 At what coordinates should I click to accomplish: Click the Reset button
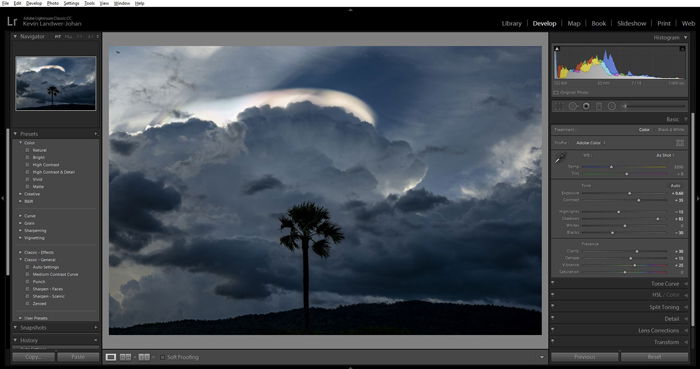tap(654, 357)
